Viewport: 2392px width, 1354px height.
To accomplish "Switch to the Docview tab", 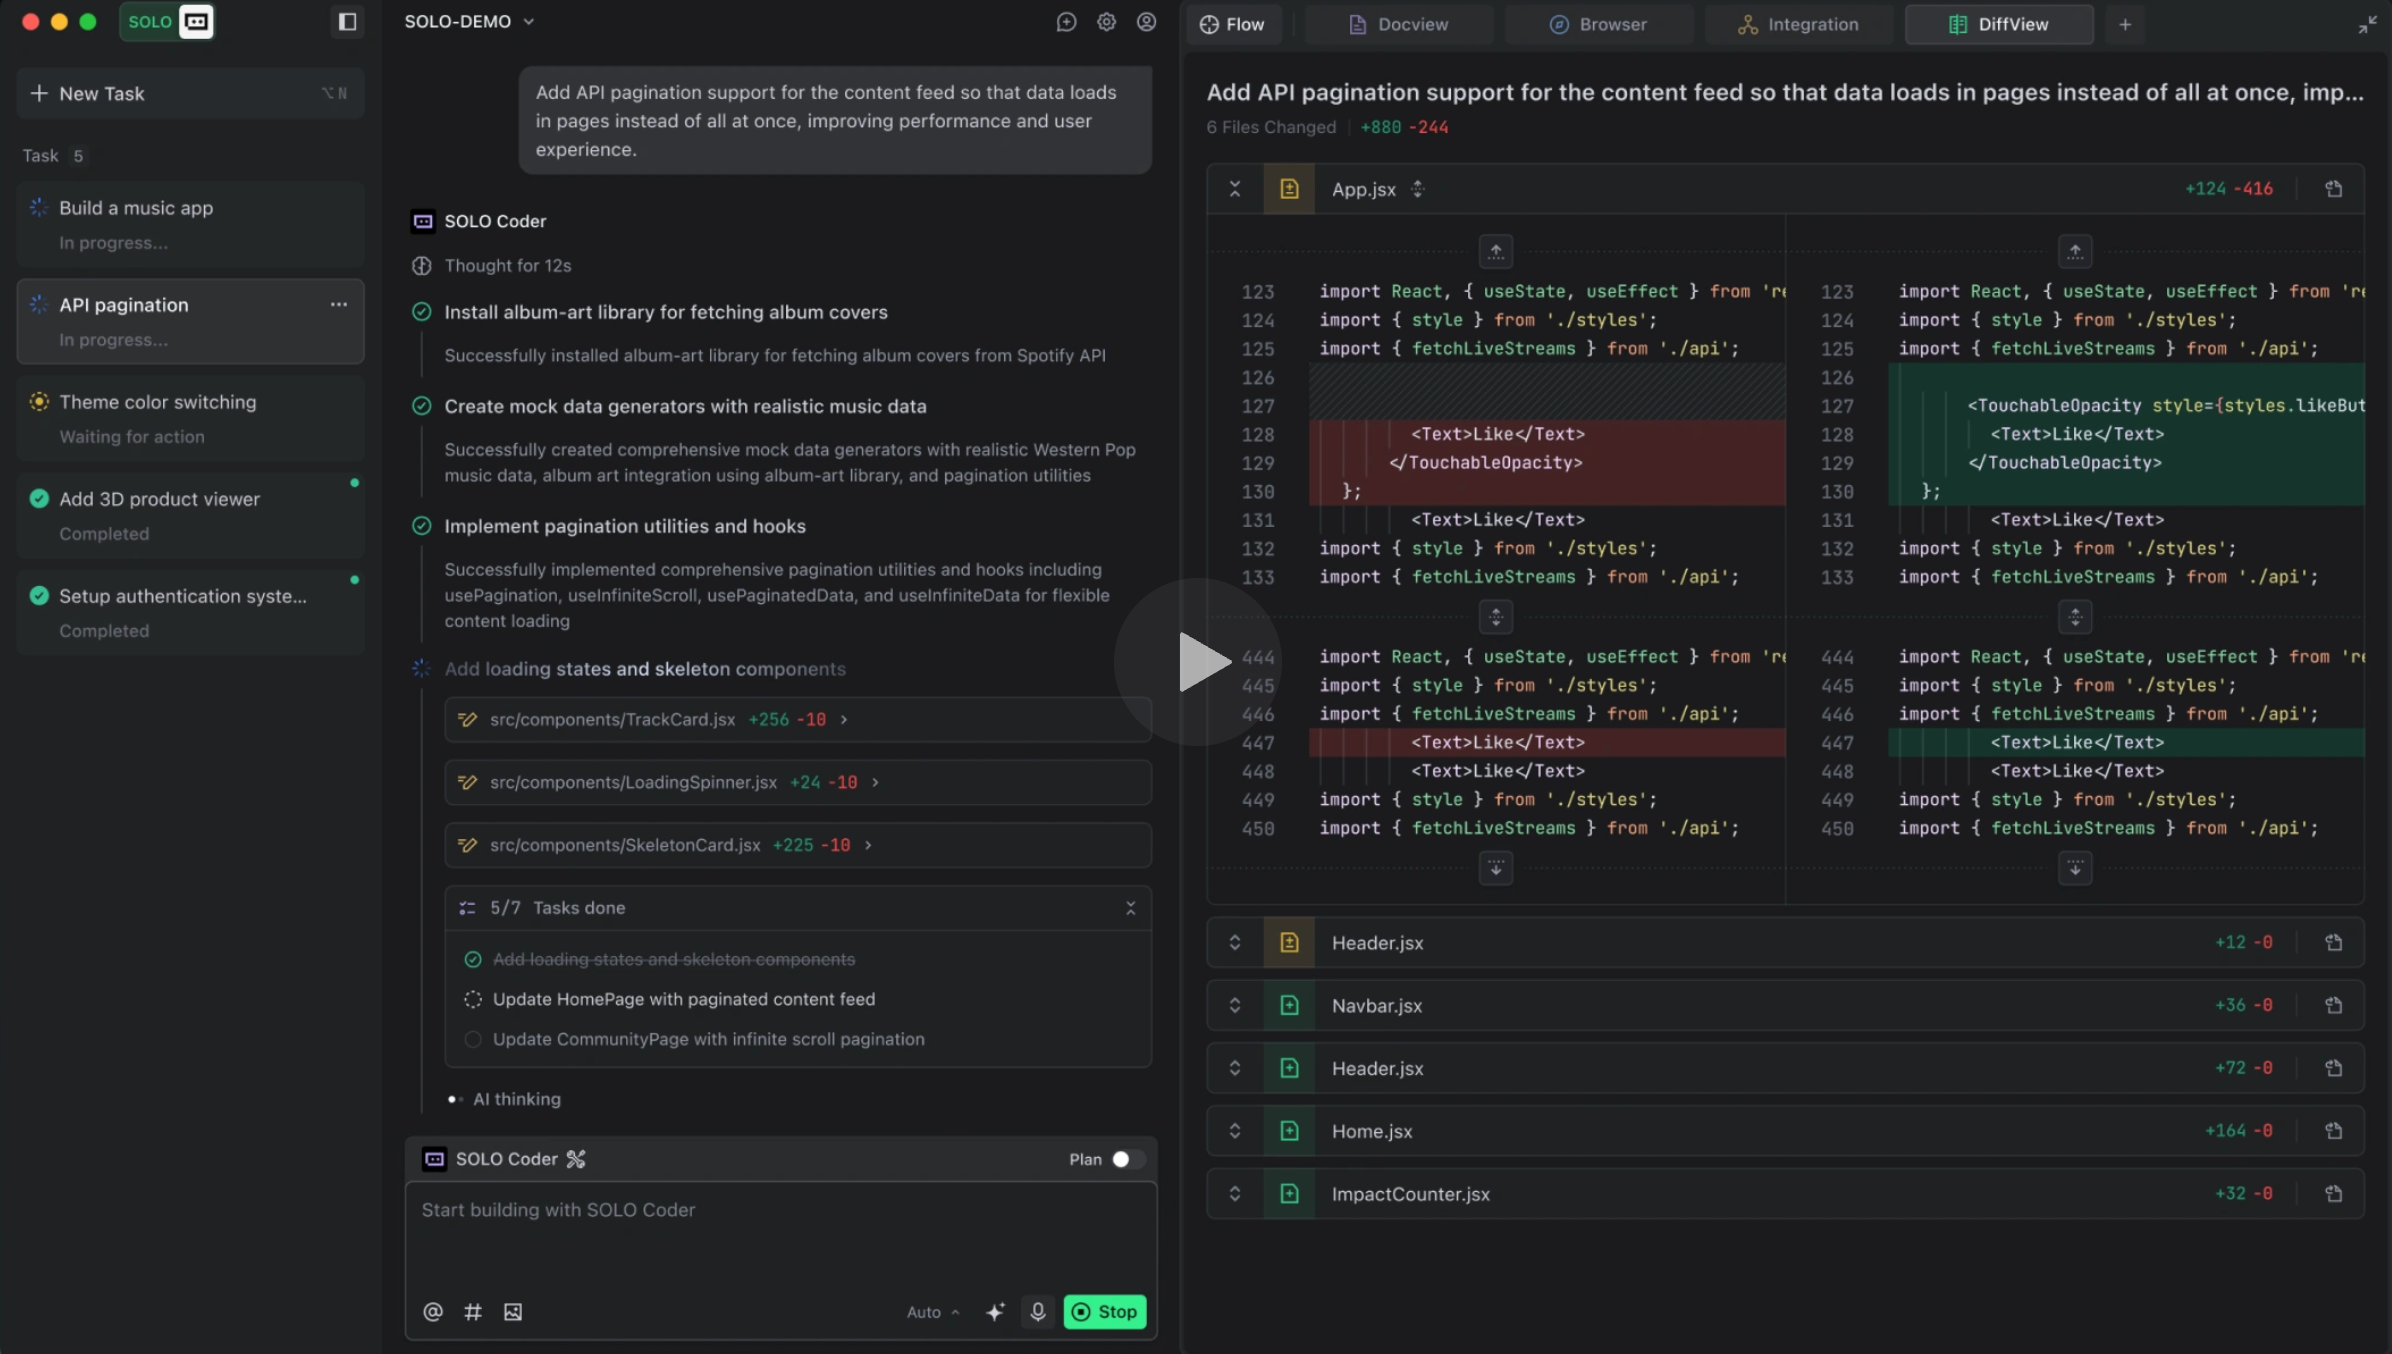I will pos(1398,24).
